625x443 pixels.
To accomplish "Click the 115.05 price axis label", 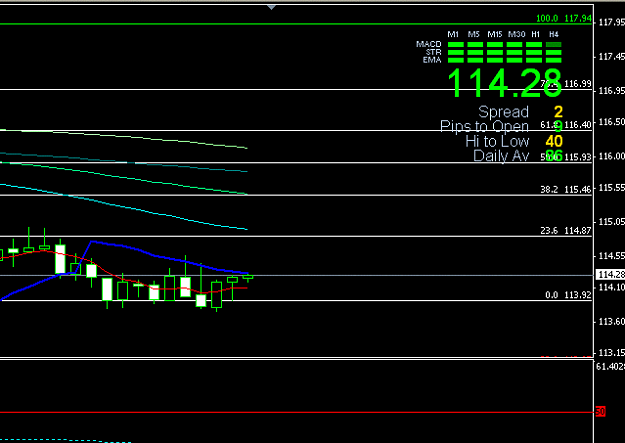I will [611, 222].
